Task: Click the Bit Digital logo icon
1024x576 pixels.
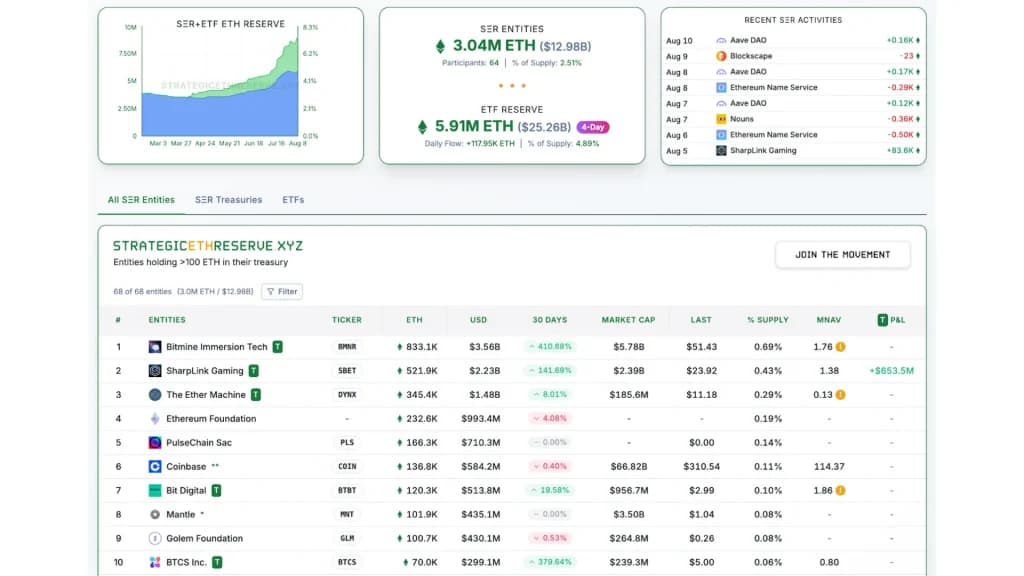Action: [x=155, y=490]
